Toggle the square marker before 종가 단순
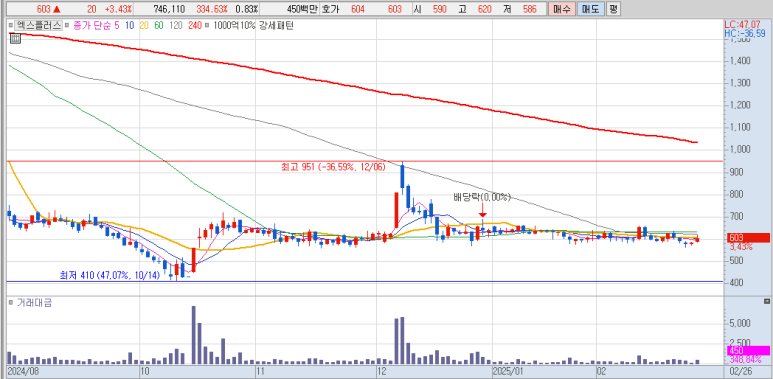 [x=68, y=26]
